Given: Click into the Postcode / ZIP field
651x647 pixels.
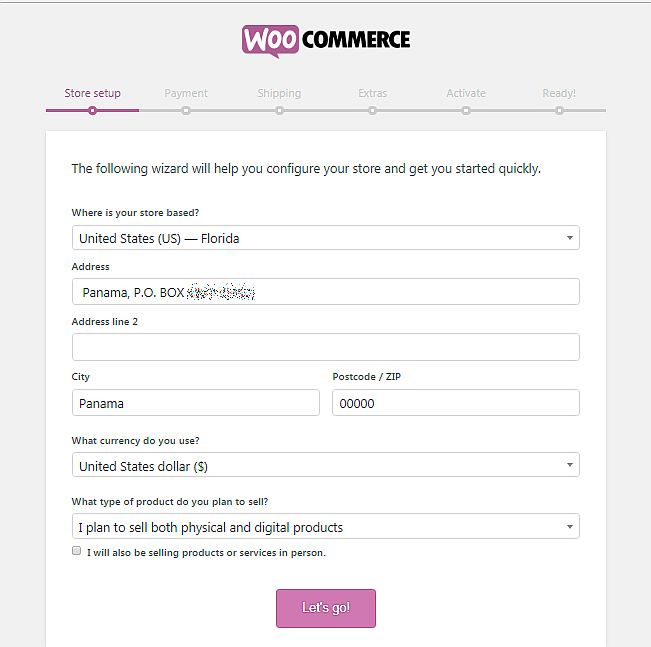Looking at the screenshot, I should click(456, 402).
